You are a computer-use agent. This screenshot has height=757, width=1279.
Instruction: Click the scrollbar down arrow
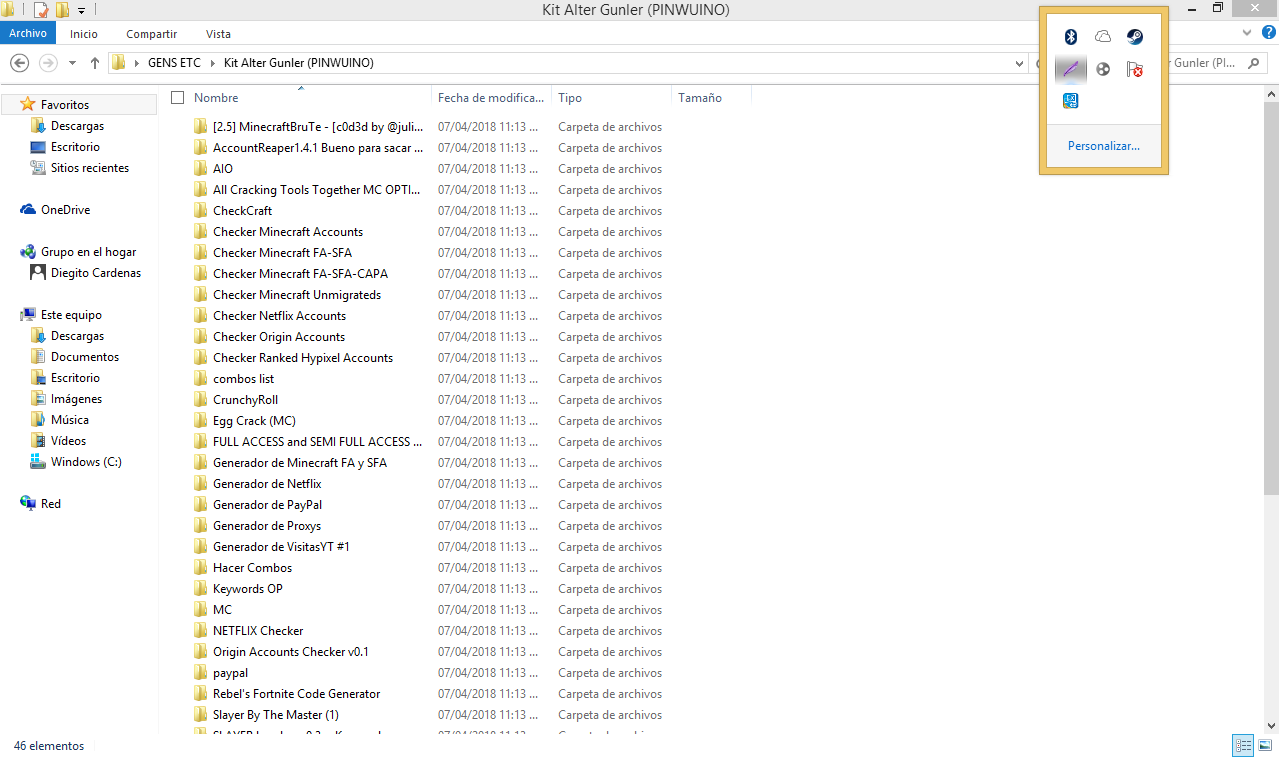click(1271, 727)
